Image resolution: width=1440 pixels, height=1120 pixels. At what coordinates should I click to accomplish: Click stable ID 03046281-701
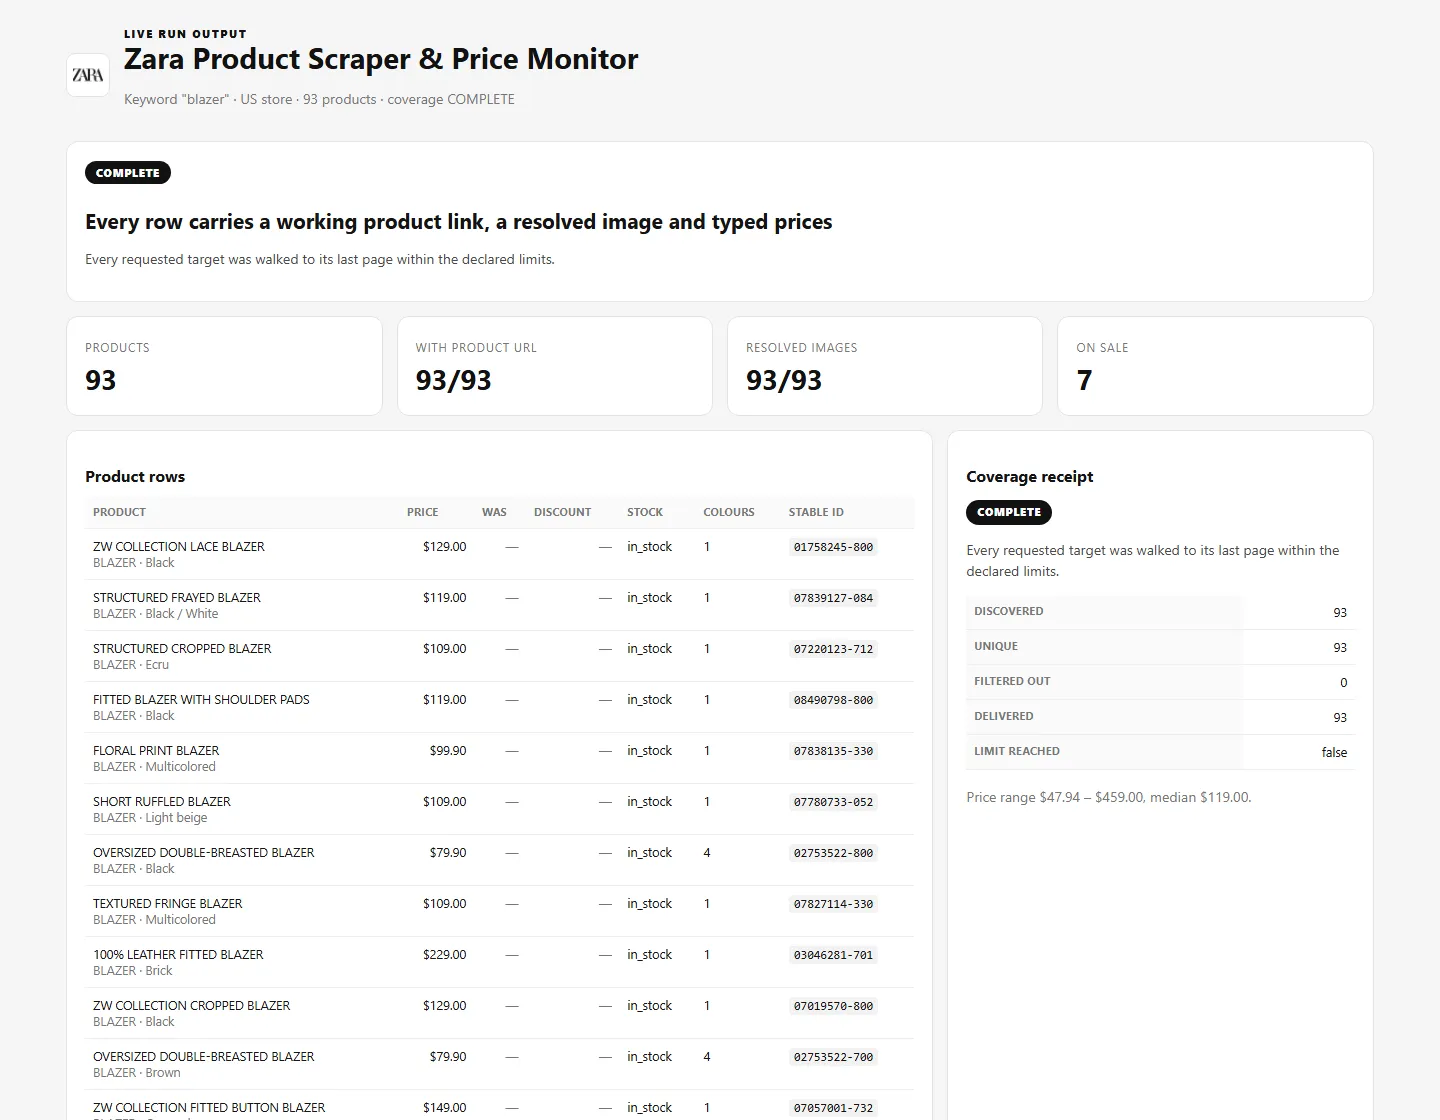833,955
